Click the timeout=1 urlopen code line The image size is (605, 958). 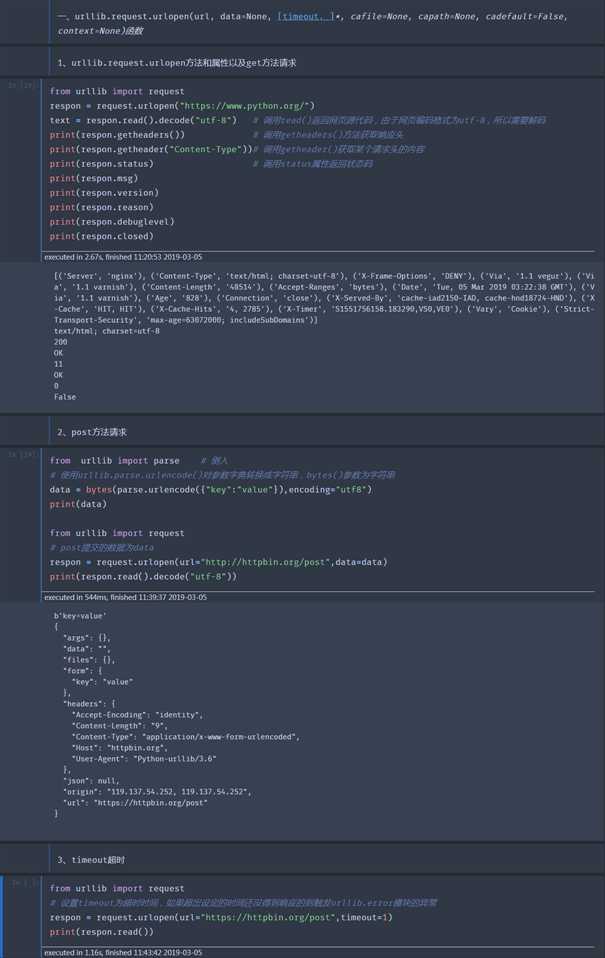[221, 917]
